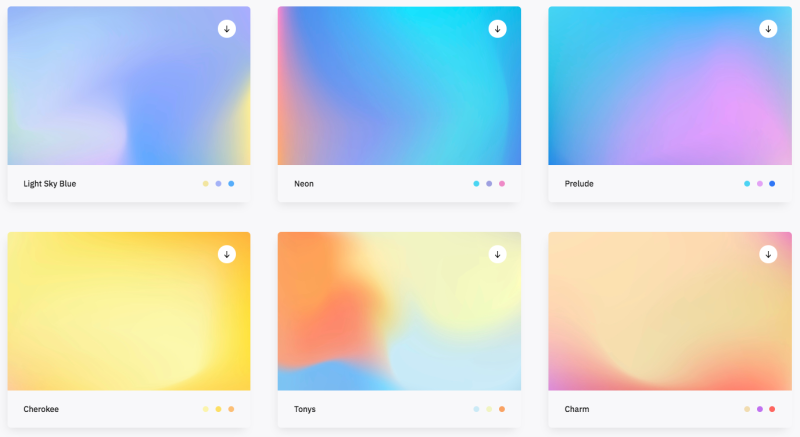Pick the violet dot on Prelude card

tap(760, 184)
